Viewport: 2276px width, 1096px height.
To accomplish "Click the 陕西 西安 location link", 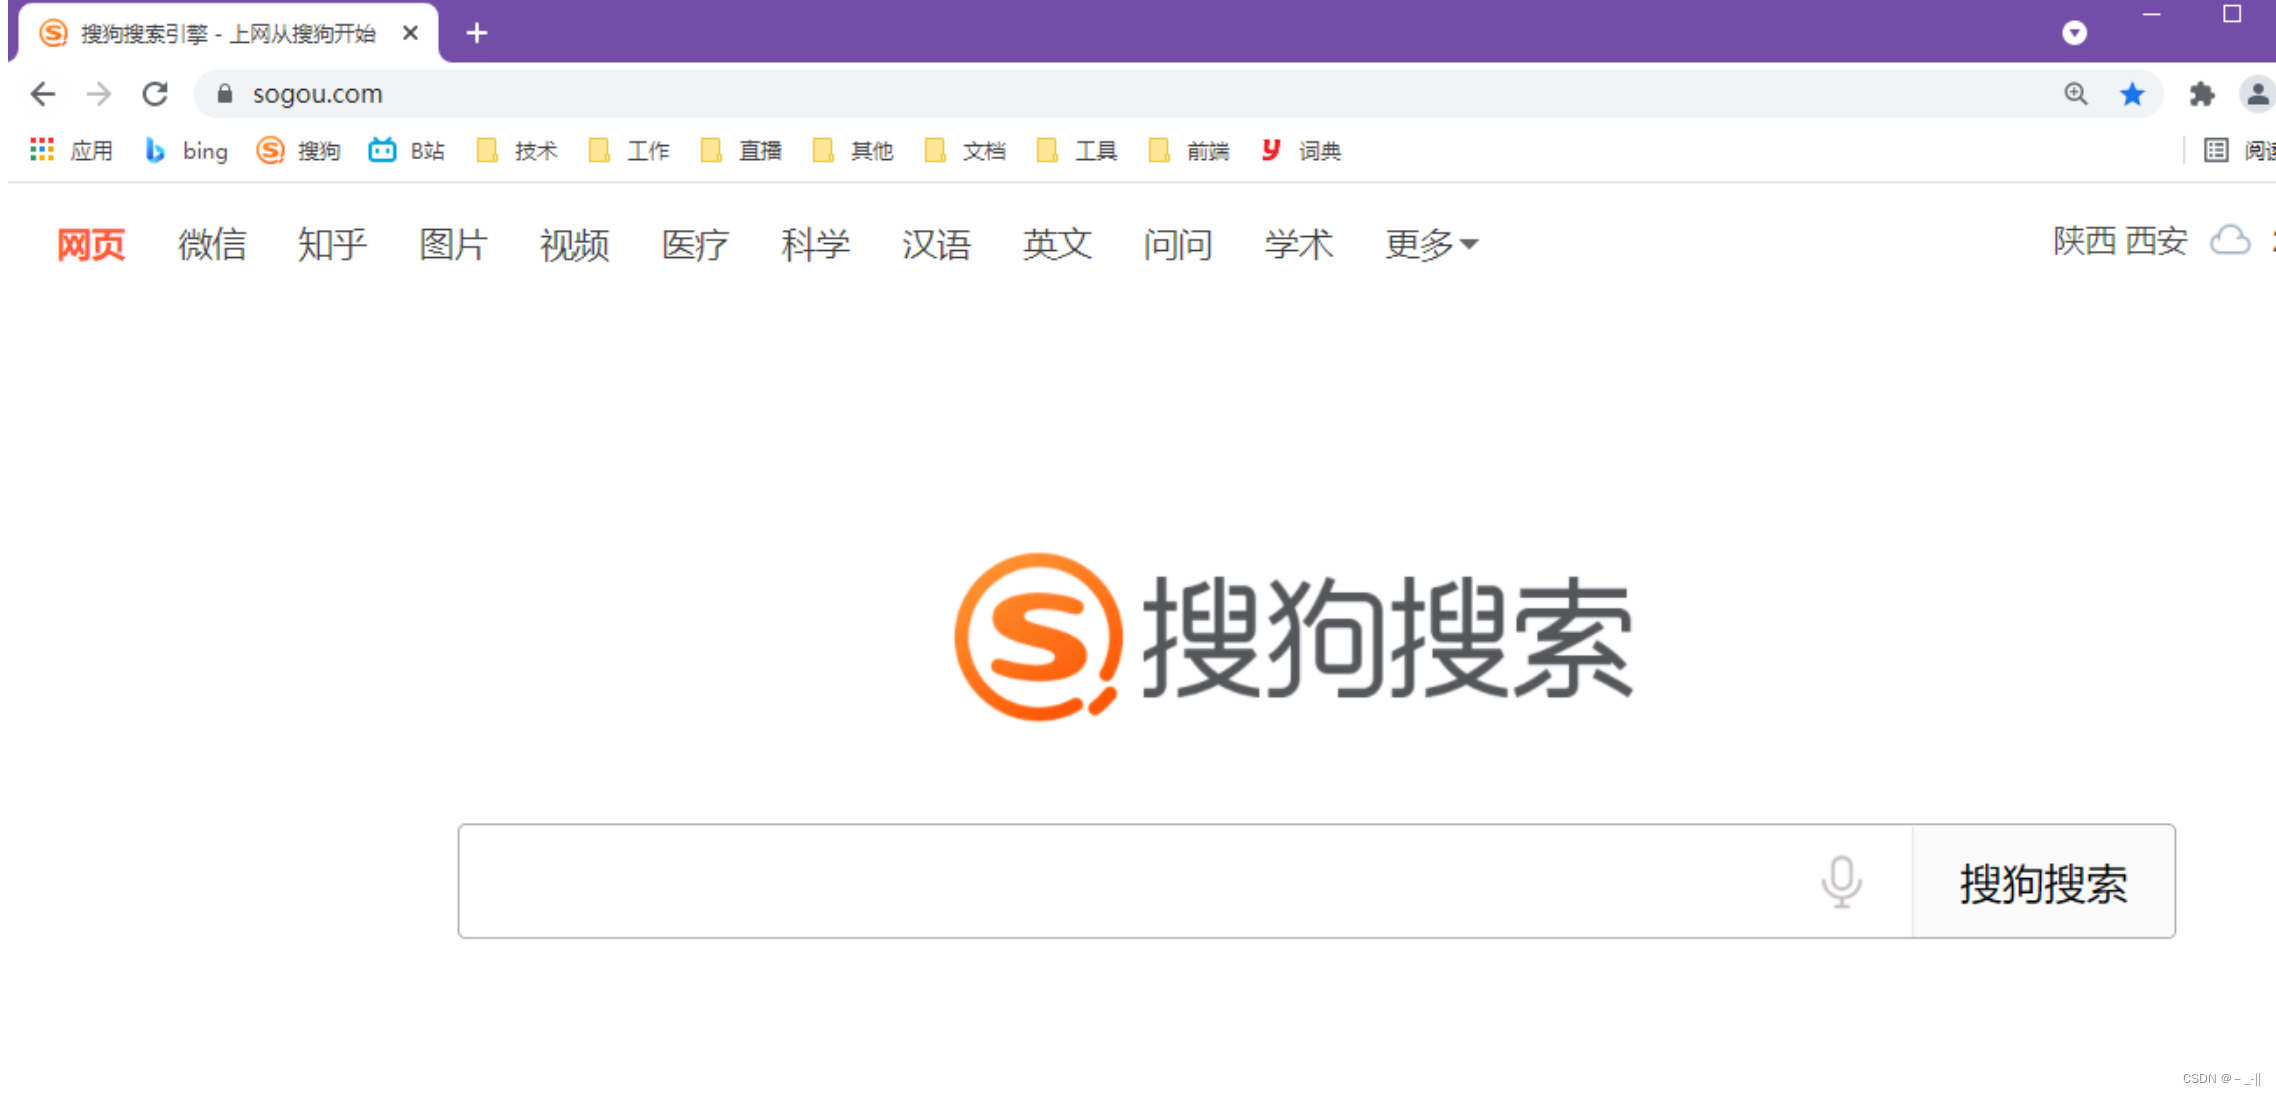I will (x=2115, y=241).
